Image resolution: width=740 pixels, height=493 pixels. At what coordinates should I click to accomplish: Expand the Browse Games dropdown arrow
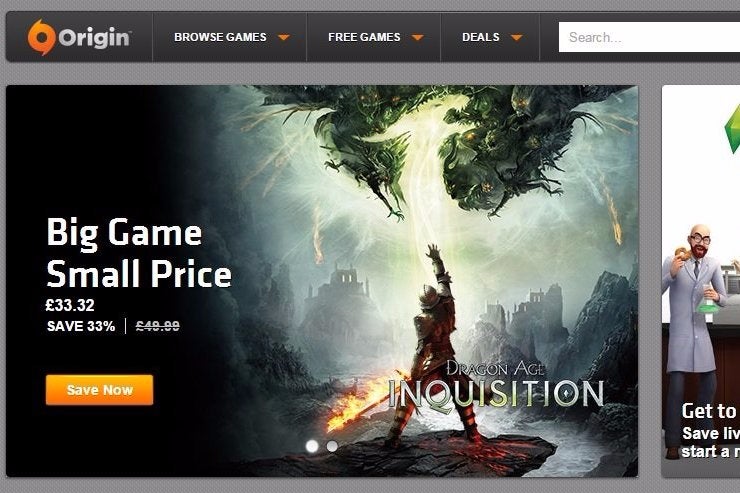[x=284, y=37]
